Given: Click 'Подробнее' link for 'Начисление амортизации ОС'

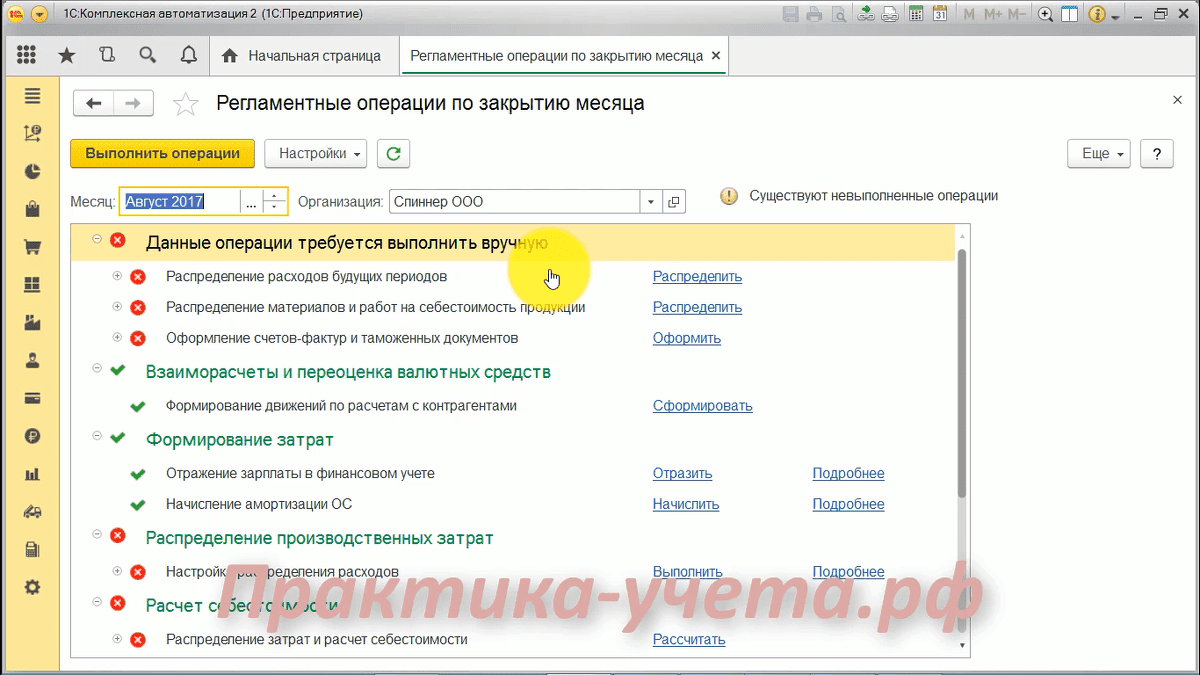Looking at the screenshot, I should [848, 505].
